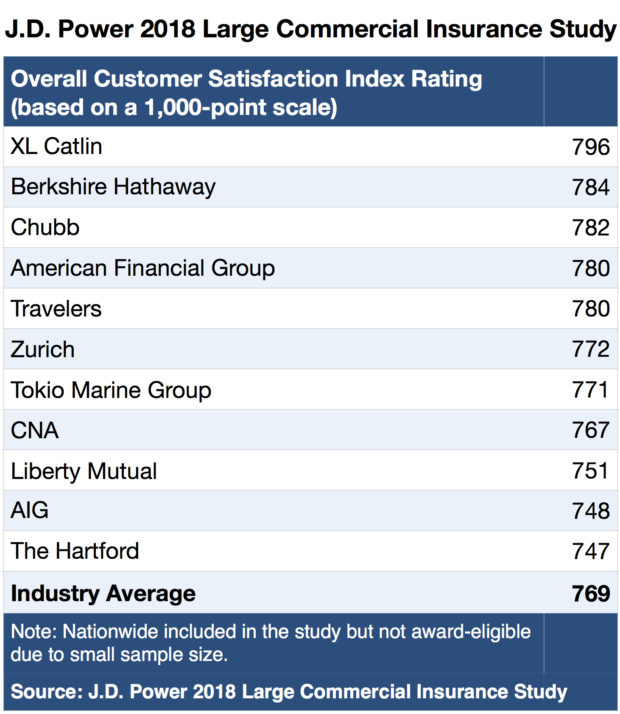
Task: Click the Travelers row label
Action: pos(56,309)
